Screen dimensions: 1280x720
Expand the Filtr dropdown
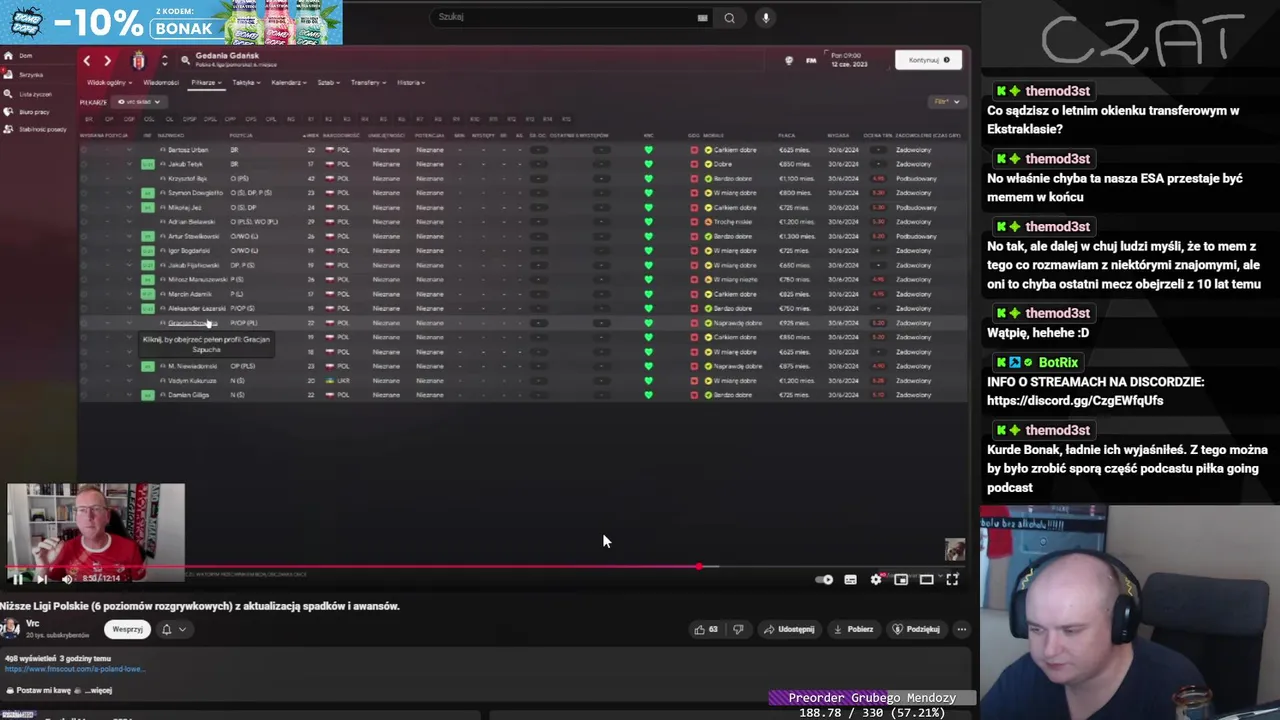[x=946, y=102]
